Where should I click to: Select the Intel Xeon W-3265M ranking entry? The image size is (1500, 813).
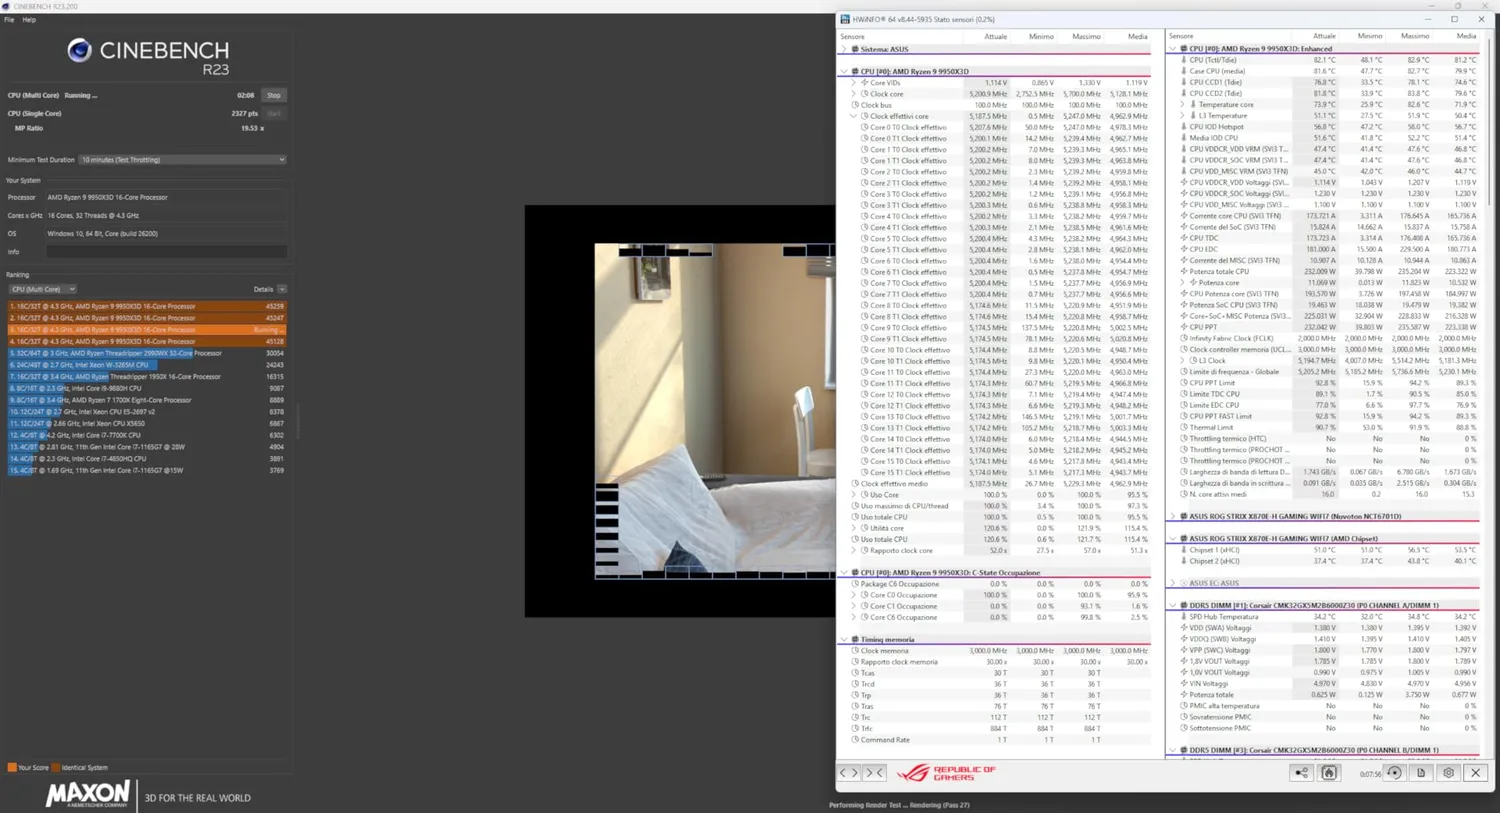[x=147, y=365]
